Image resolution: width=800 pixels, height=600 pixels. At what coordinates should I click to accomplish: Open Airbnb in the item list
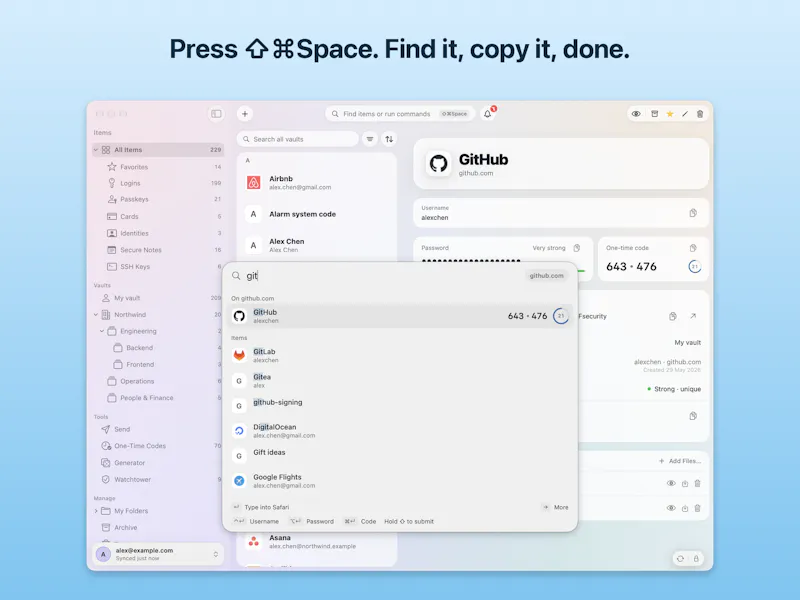(317, 183)
